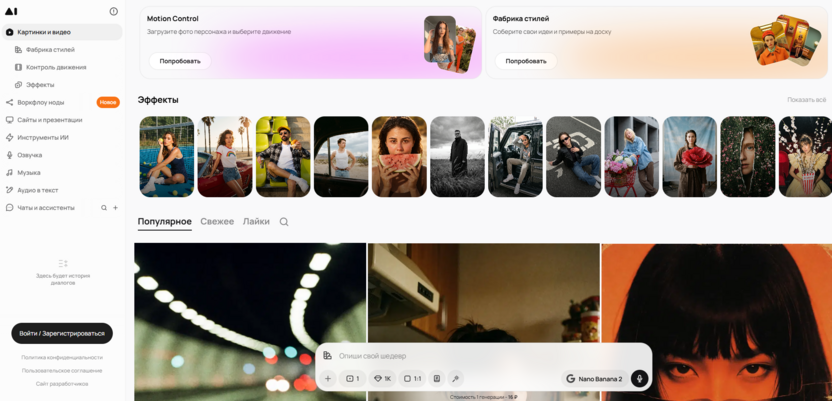Click the style factory icon in prompt box

(x=327, y=356)
